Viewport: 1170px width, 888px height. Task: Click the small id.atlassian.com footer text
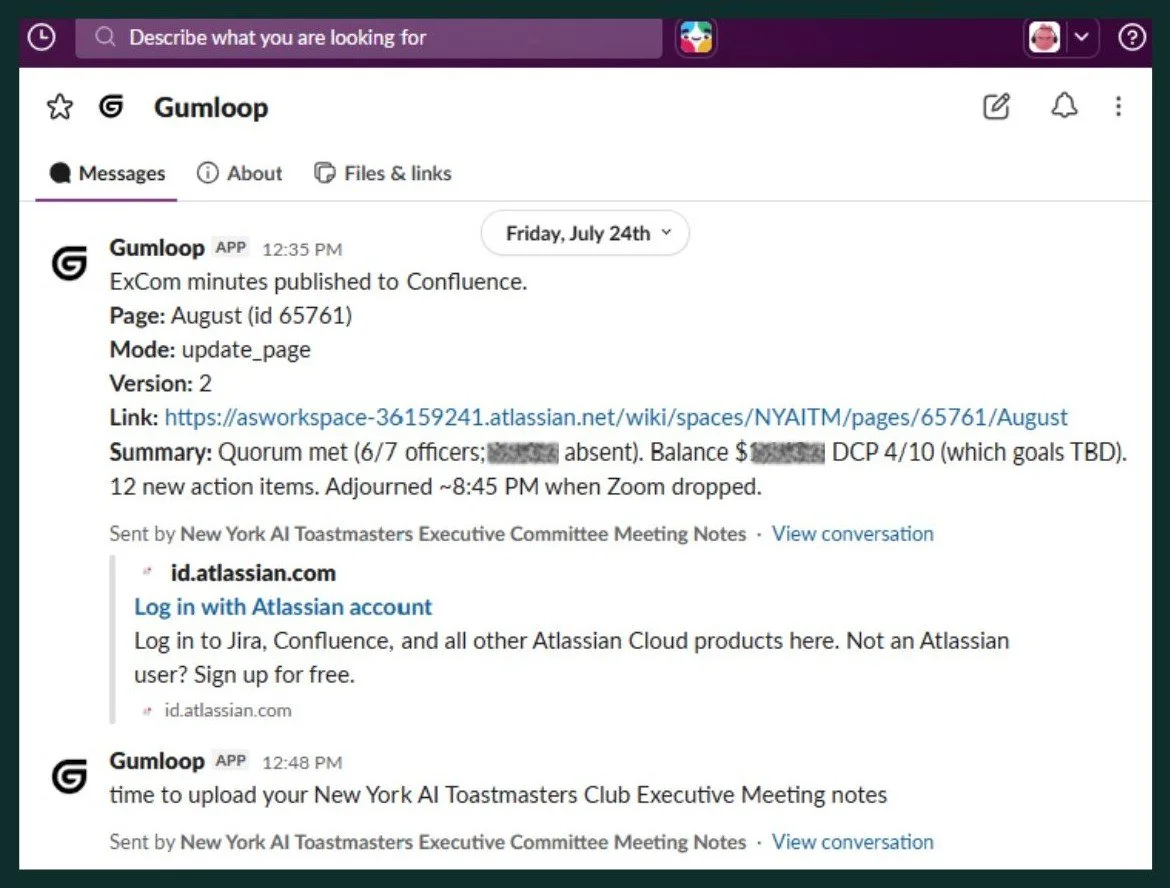click(x=228, y=710)
